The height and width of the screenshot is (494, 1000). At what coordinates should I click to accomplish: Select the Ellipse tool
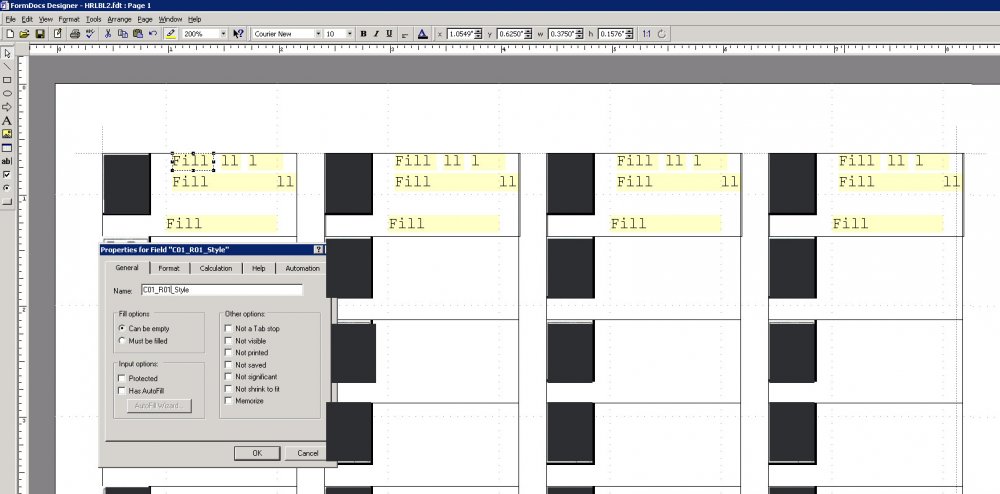[x=7, y=93]
